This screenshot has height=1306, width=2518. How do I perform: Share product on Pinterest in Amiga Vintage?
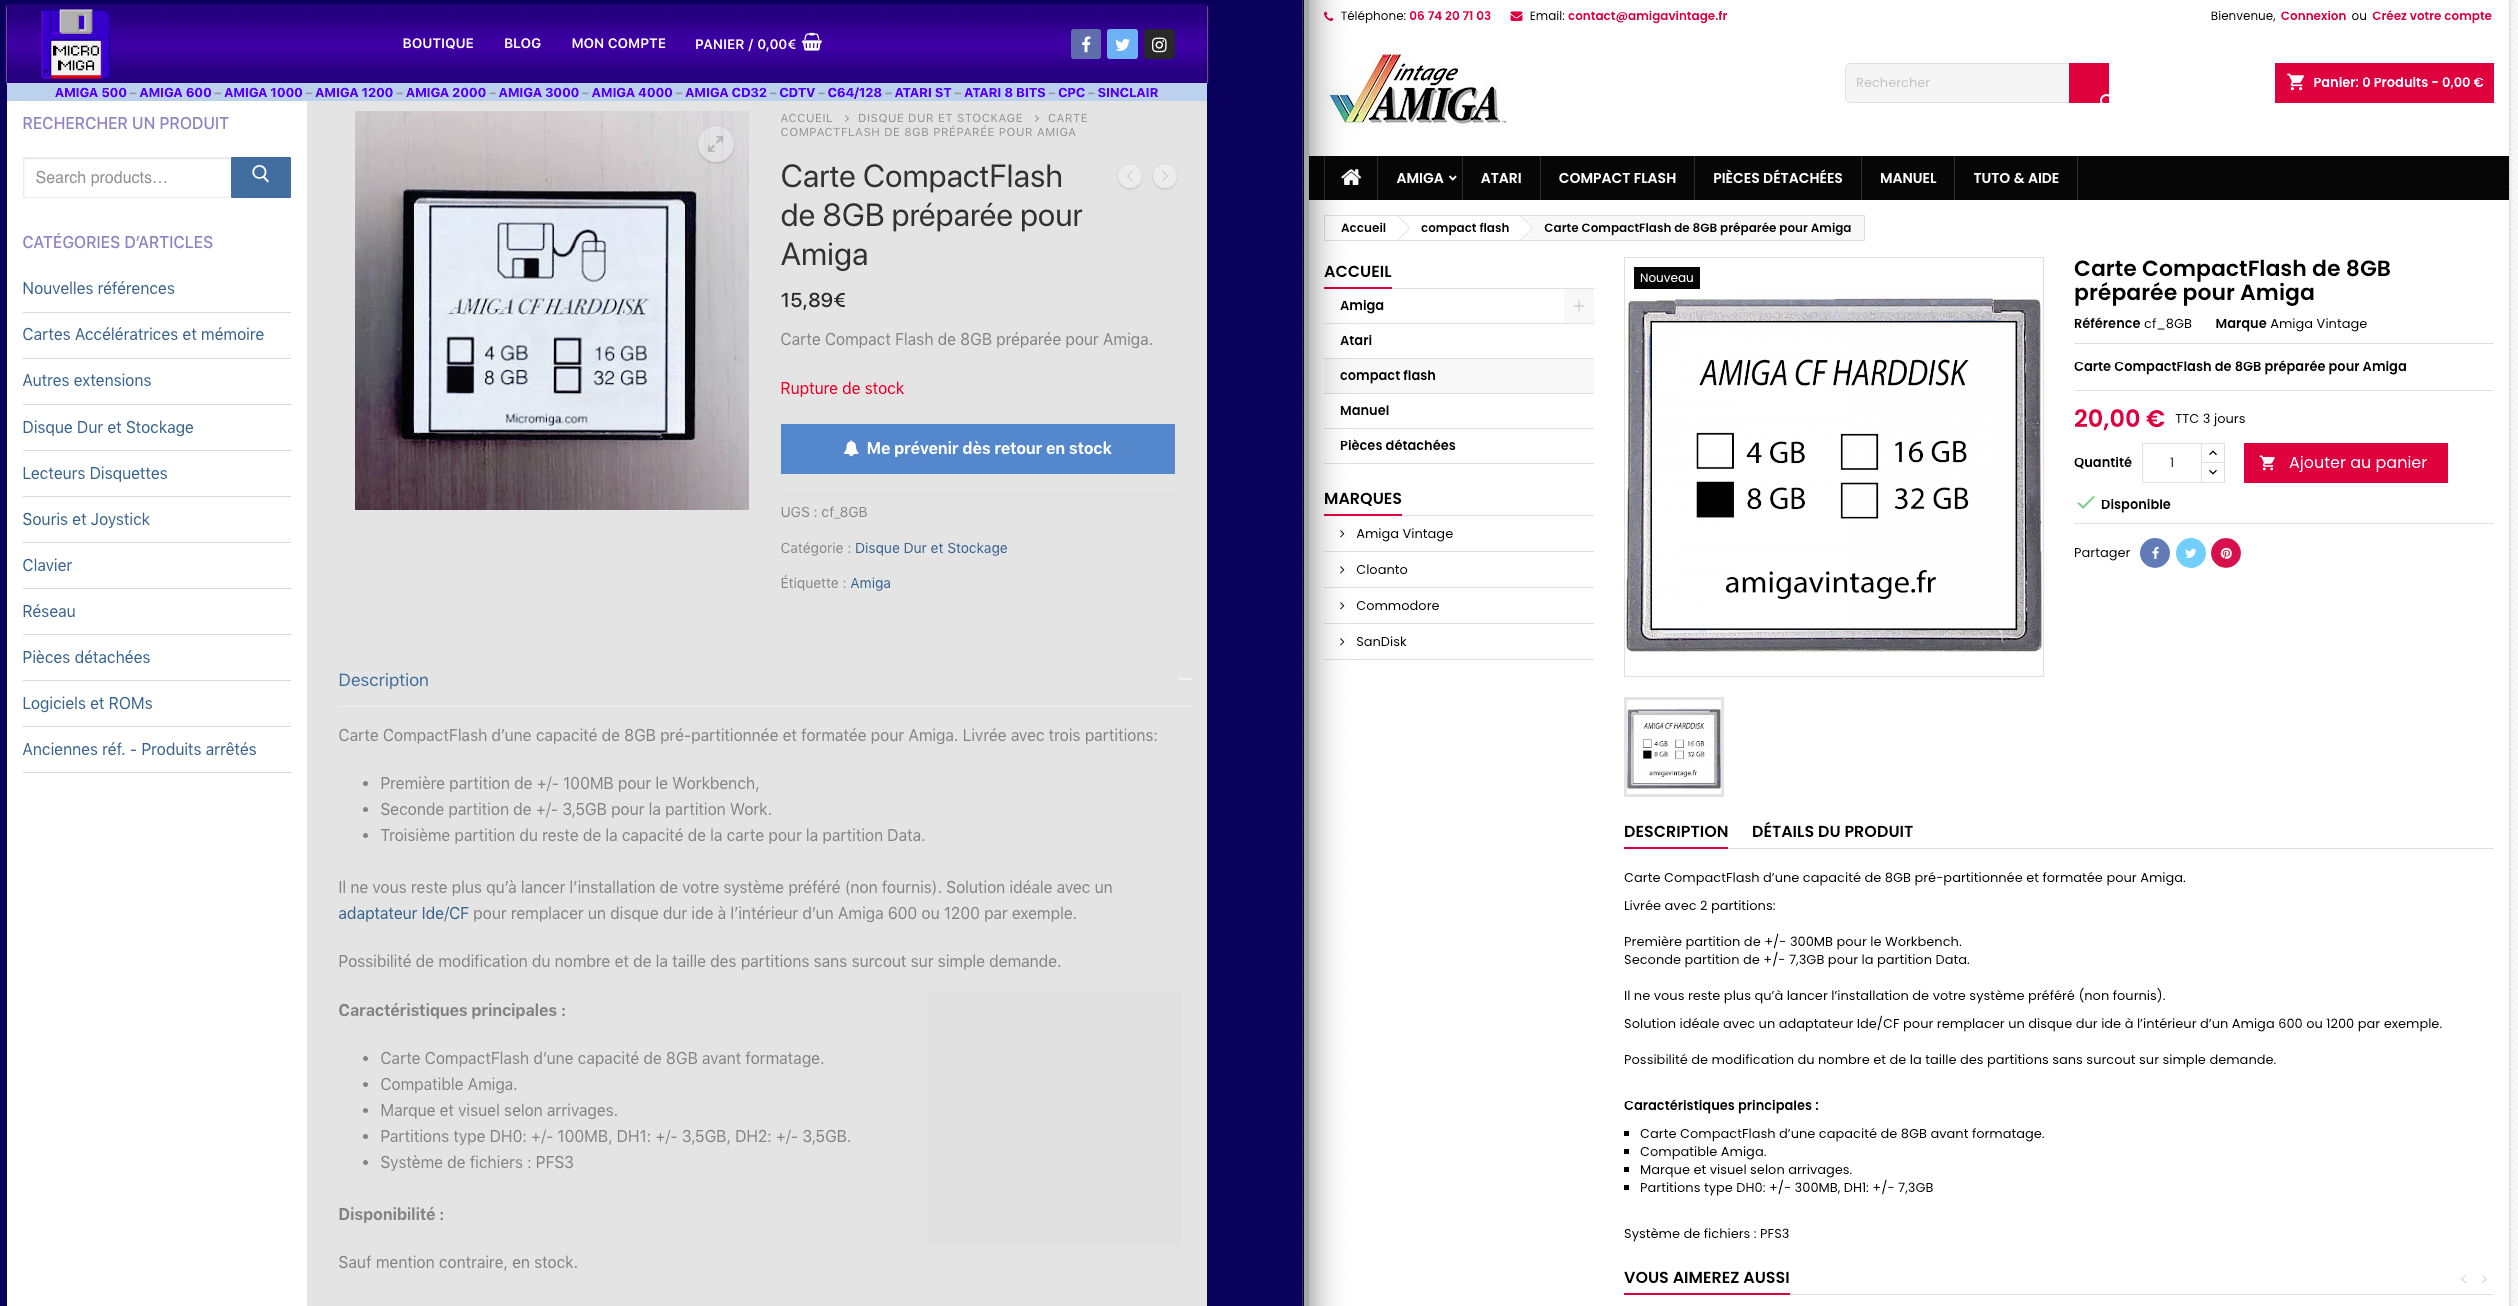2226,553
